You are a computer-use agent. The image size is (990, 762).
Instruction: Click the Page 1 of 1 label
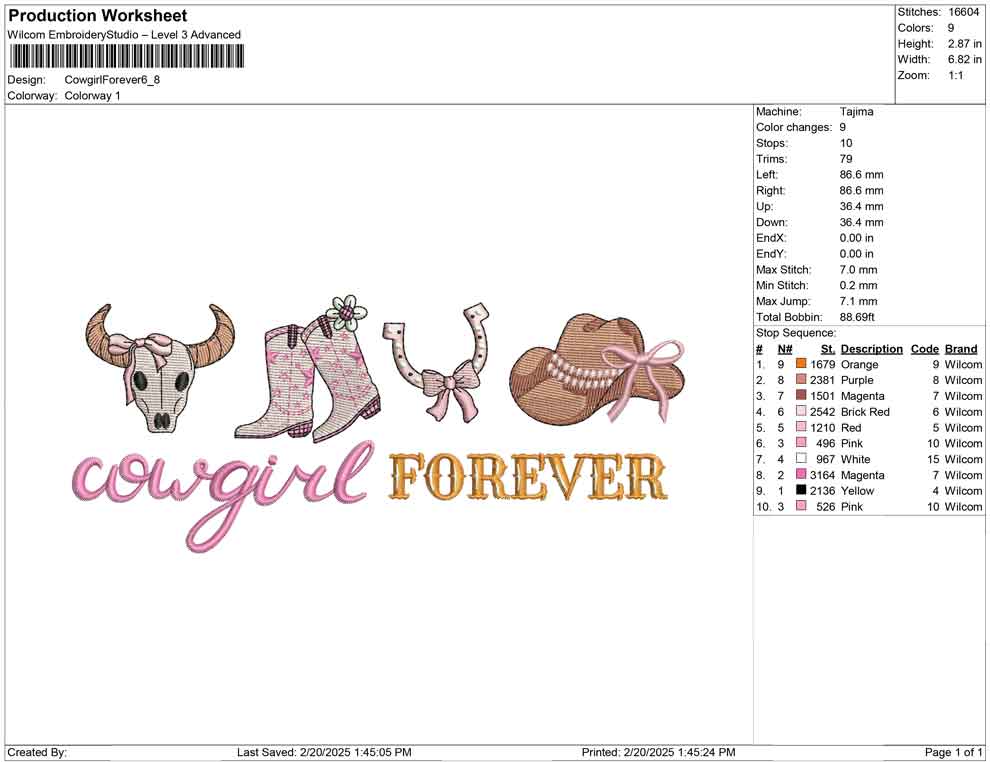pyautogui.click(x=951, y=752)
